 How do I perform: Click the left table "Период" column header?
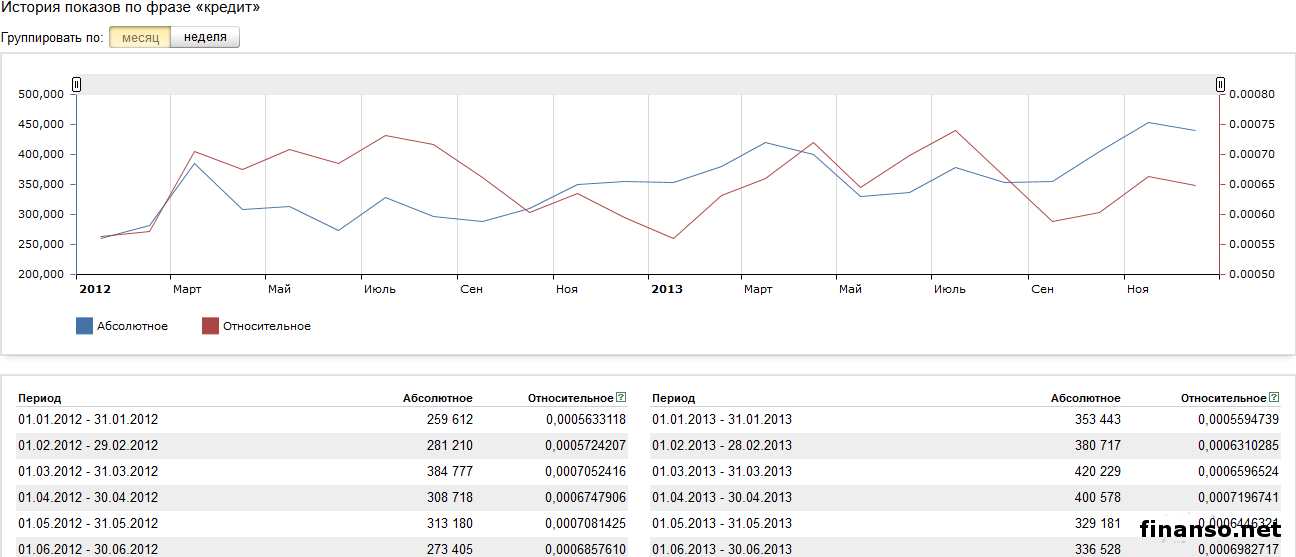click(39, 398)
